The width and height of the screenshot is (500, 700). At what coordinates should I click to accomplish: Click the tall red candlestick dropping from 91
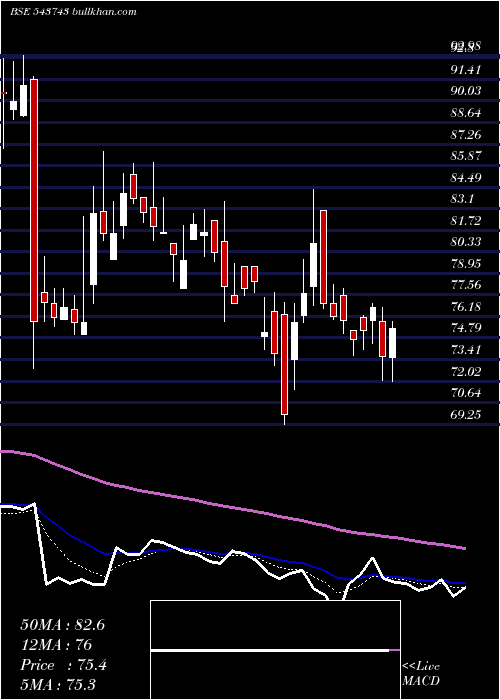click(x=34, y=200)
